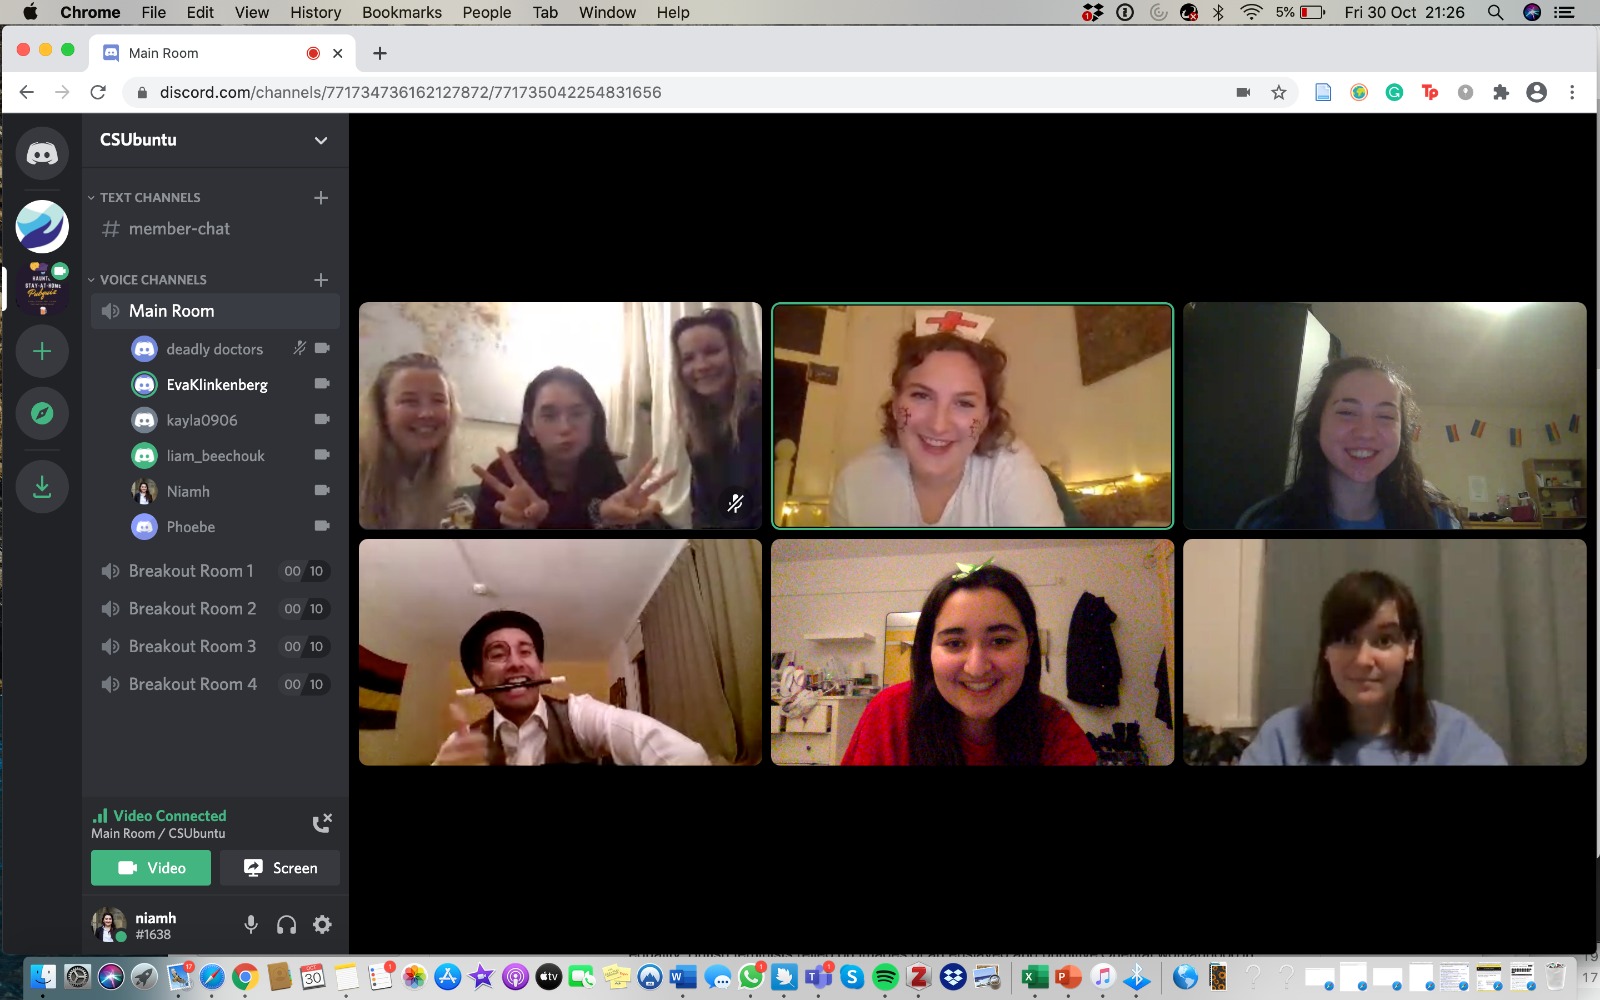Open the CSUbuntu server dropdown menu

[x=321, y=140]
